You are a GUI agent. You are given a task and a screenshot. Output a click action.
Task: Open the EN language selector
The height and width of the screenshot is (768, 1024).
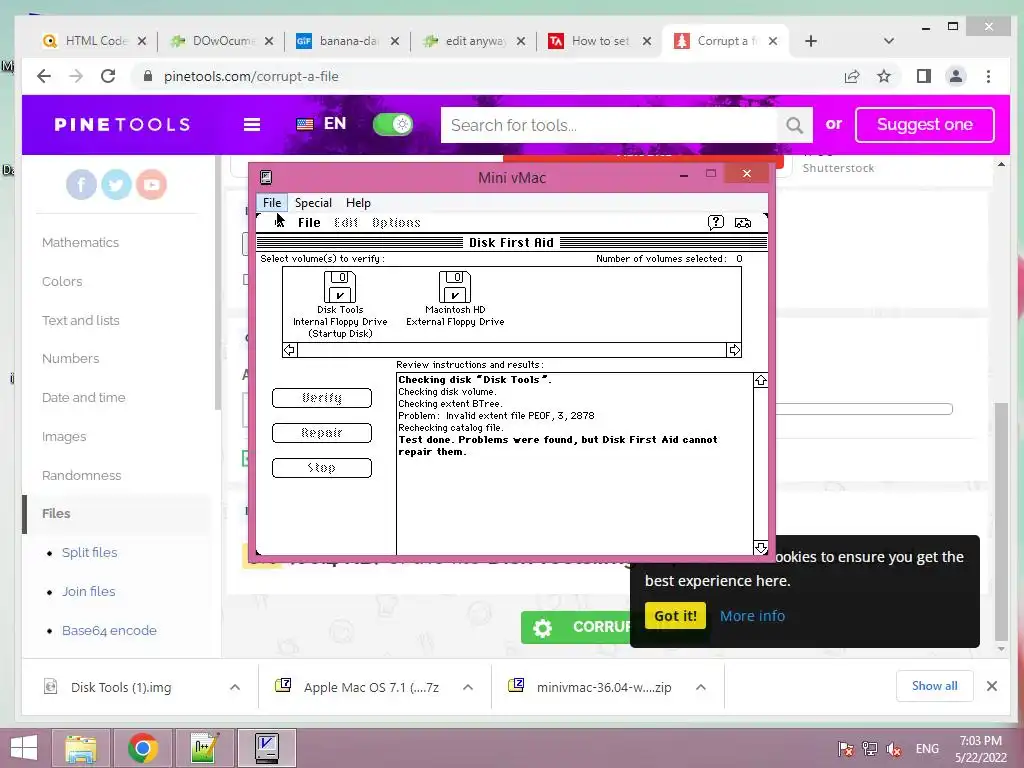pyautogui.click(x=321, y=124)
